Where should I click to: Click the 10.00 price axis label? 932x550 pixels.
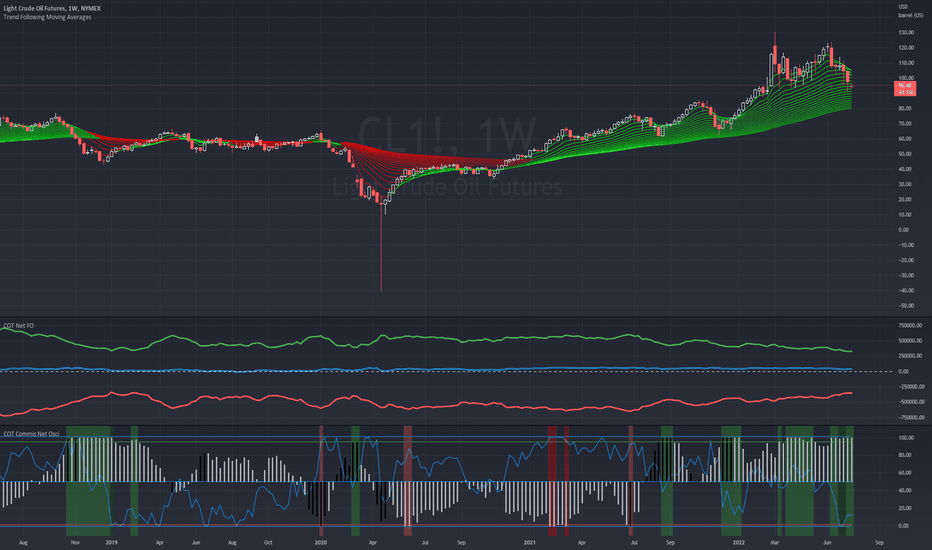(904, 215)
